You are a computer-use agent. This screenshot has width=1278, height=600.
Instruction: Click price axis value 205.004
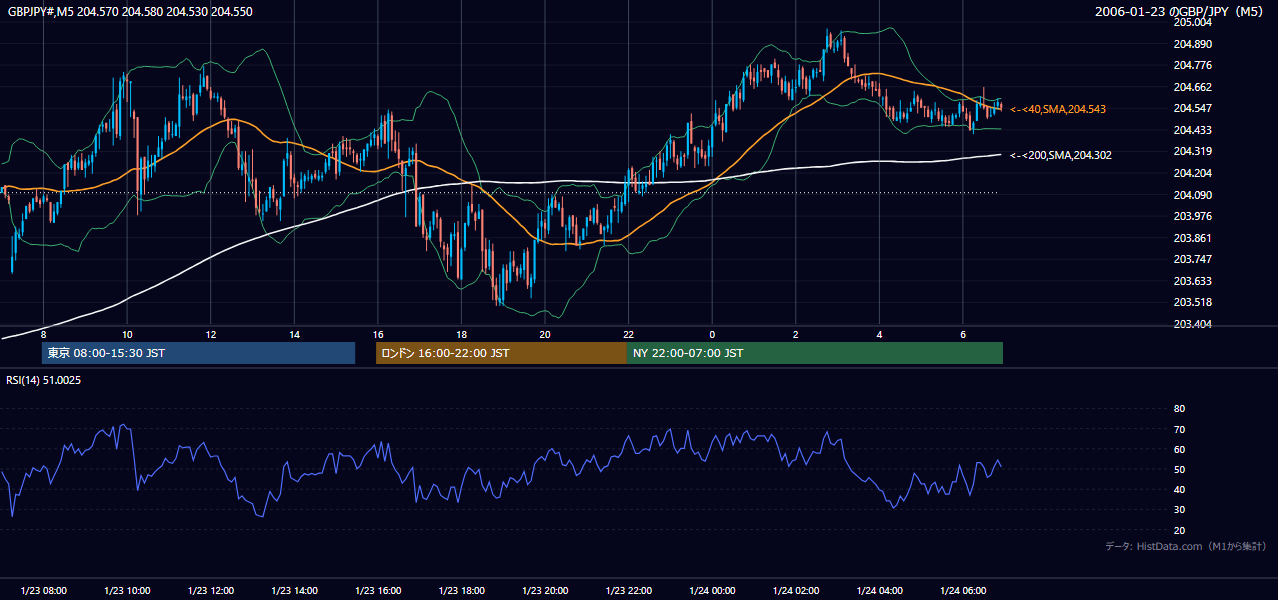pyautogui.click(x=1193, y=22)
